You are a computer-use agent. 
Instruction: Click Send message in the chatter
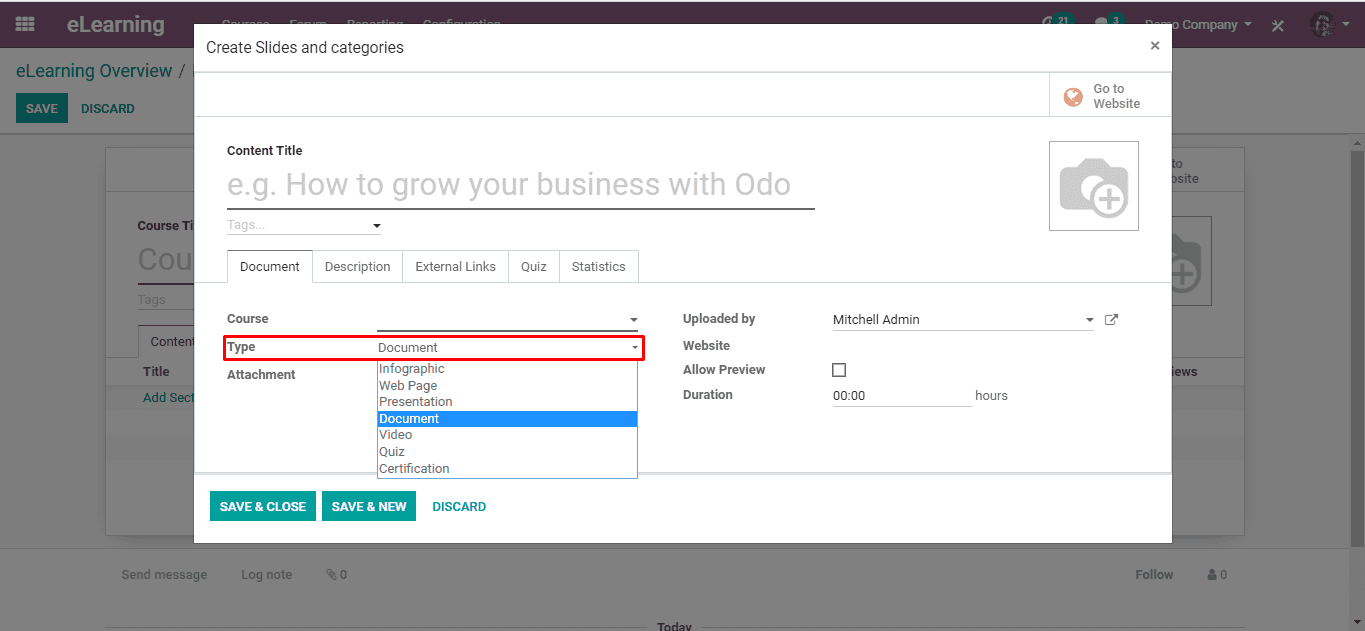click(164, 575)
